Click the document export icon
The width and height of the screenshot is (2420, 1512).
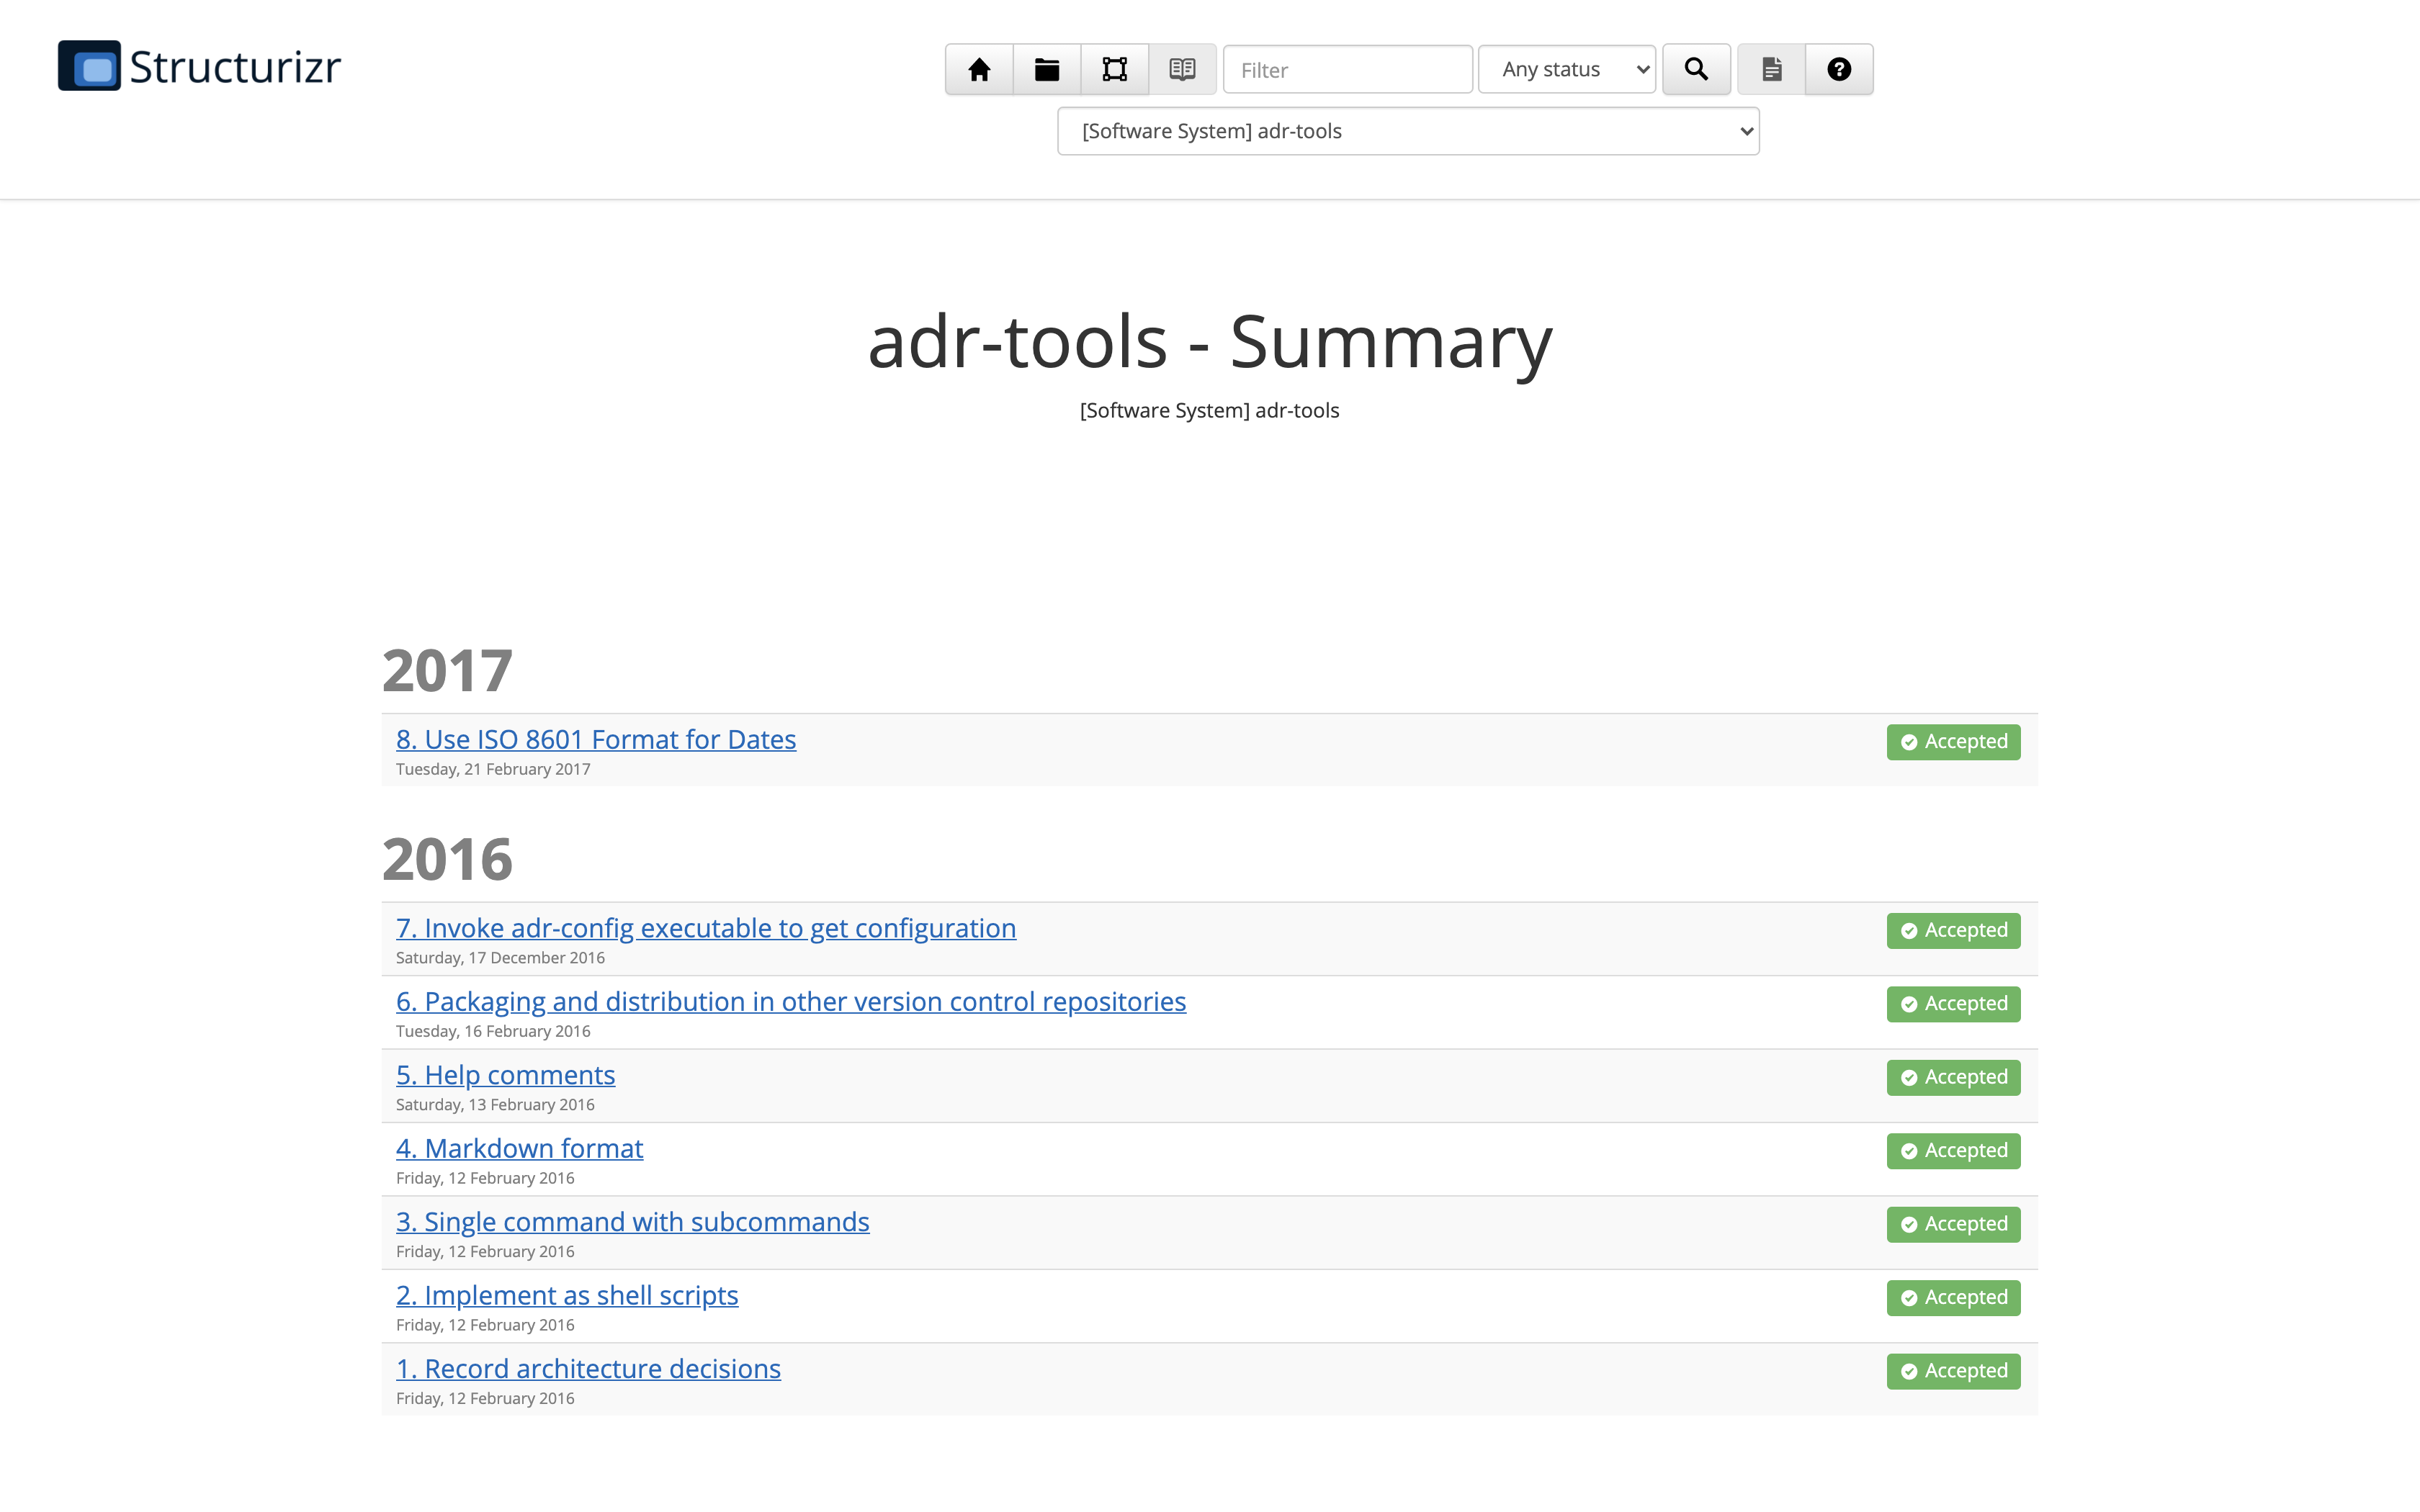pos(1772,69)
